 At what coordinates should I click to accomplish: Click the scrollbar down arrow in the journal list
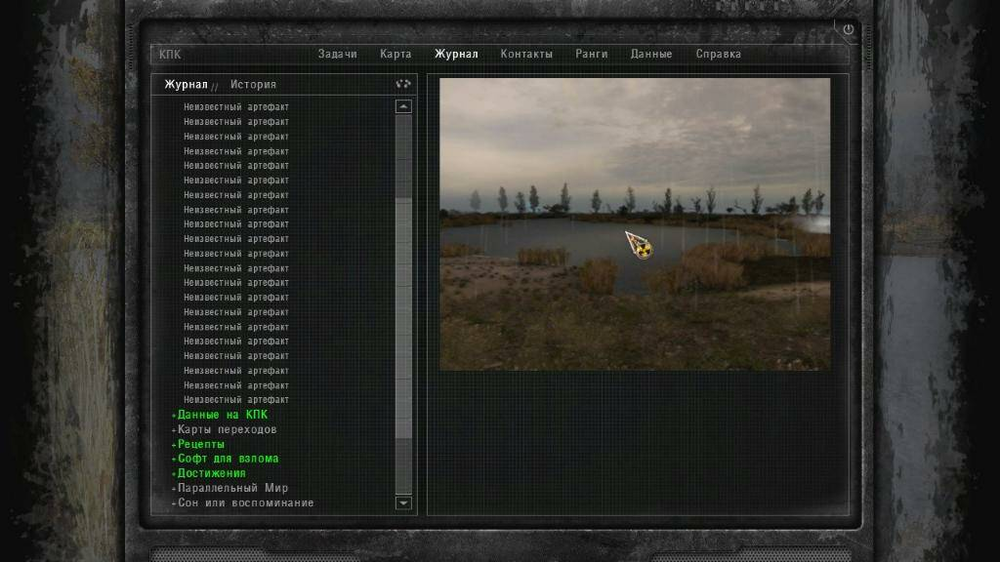pyautogui.click(x=403, y=503)
